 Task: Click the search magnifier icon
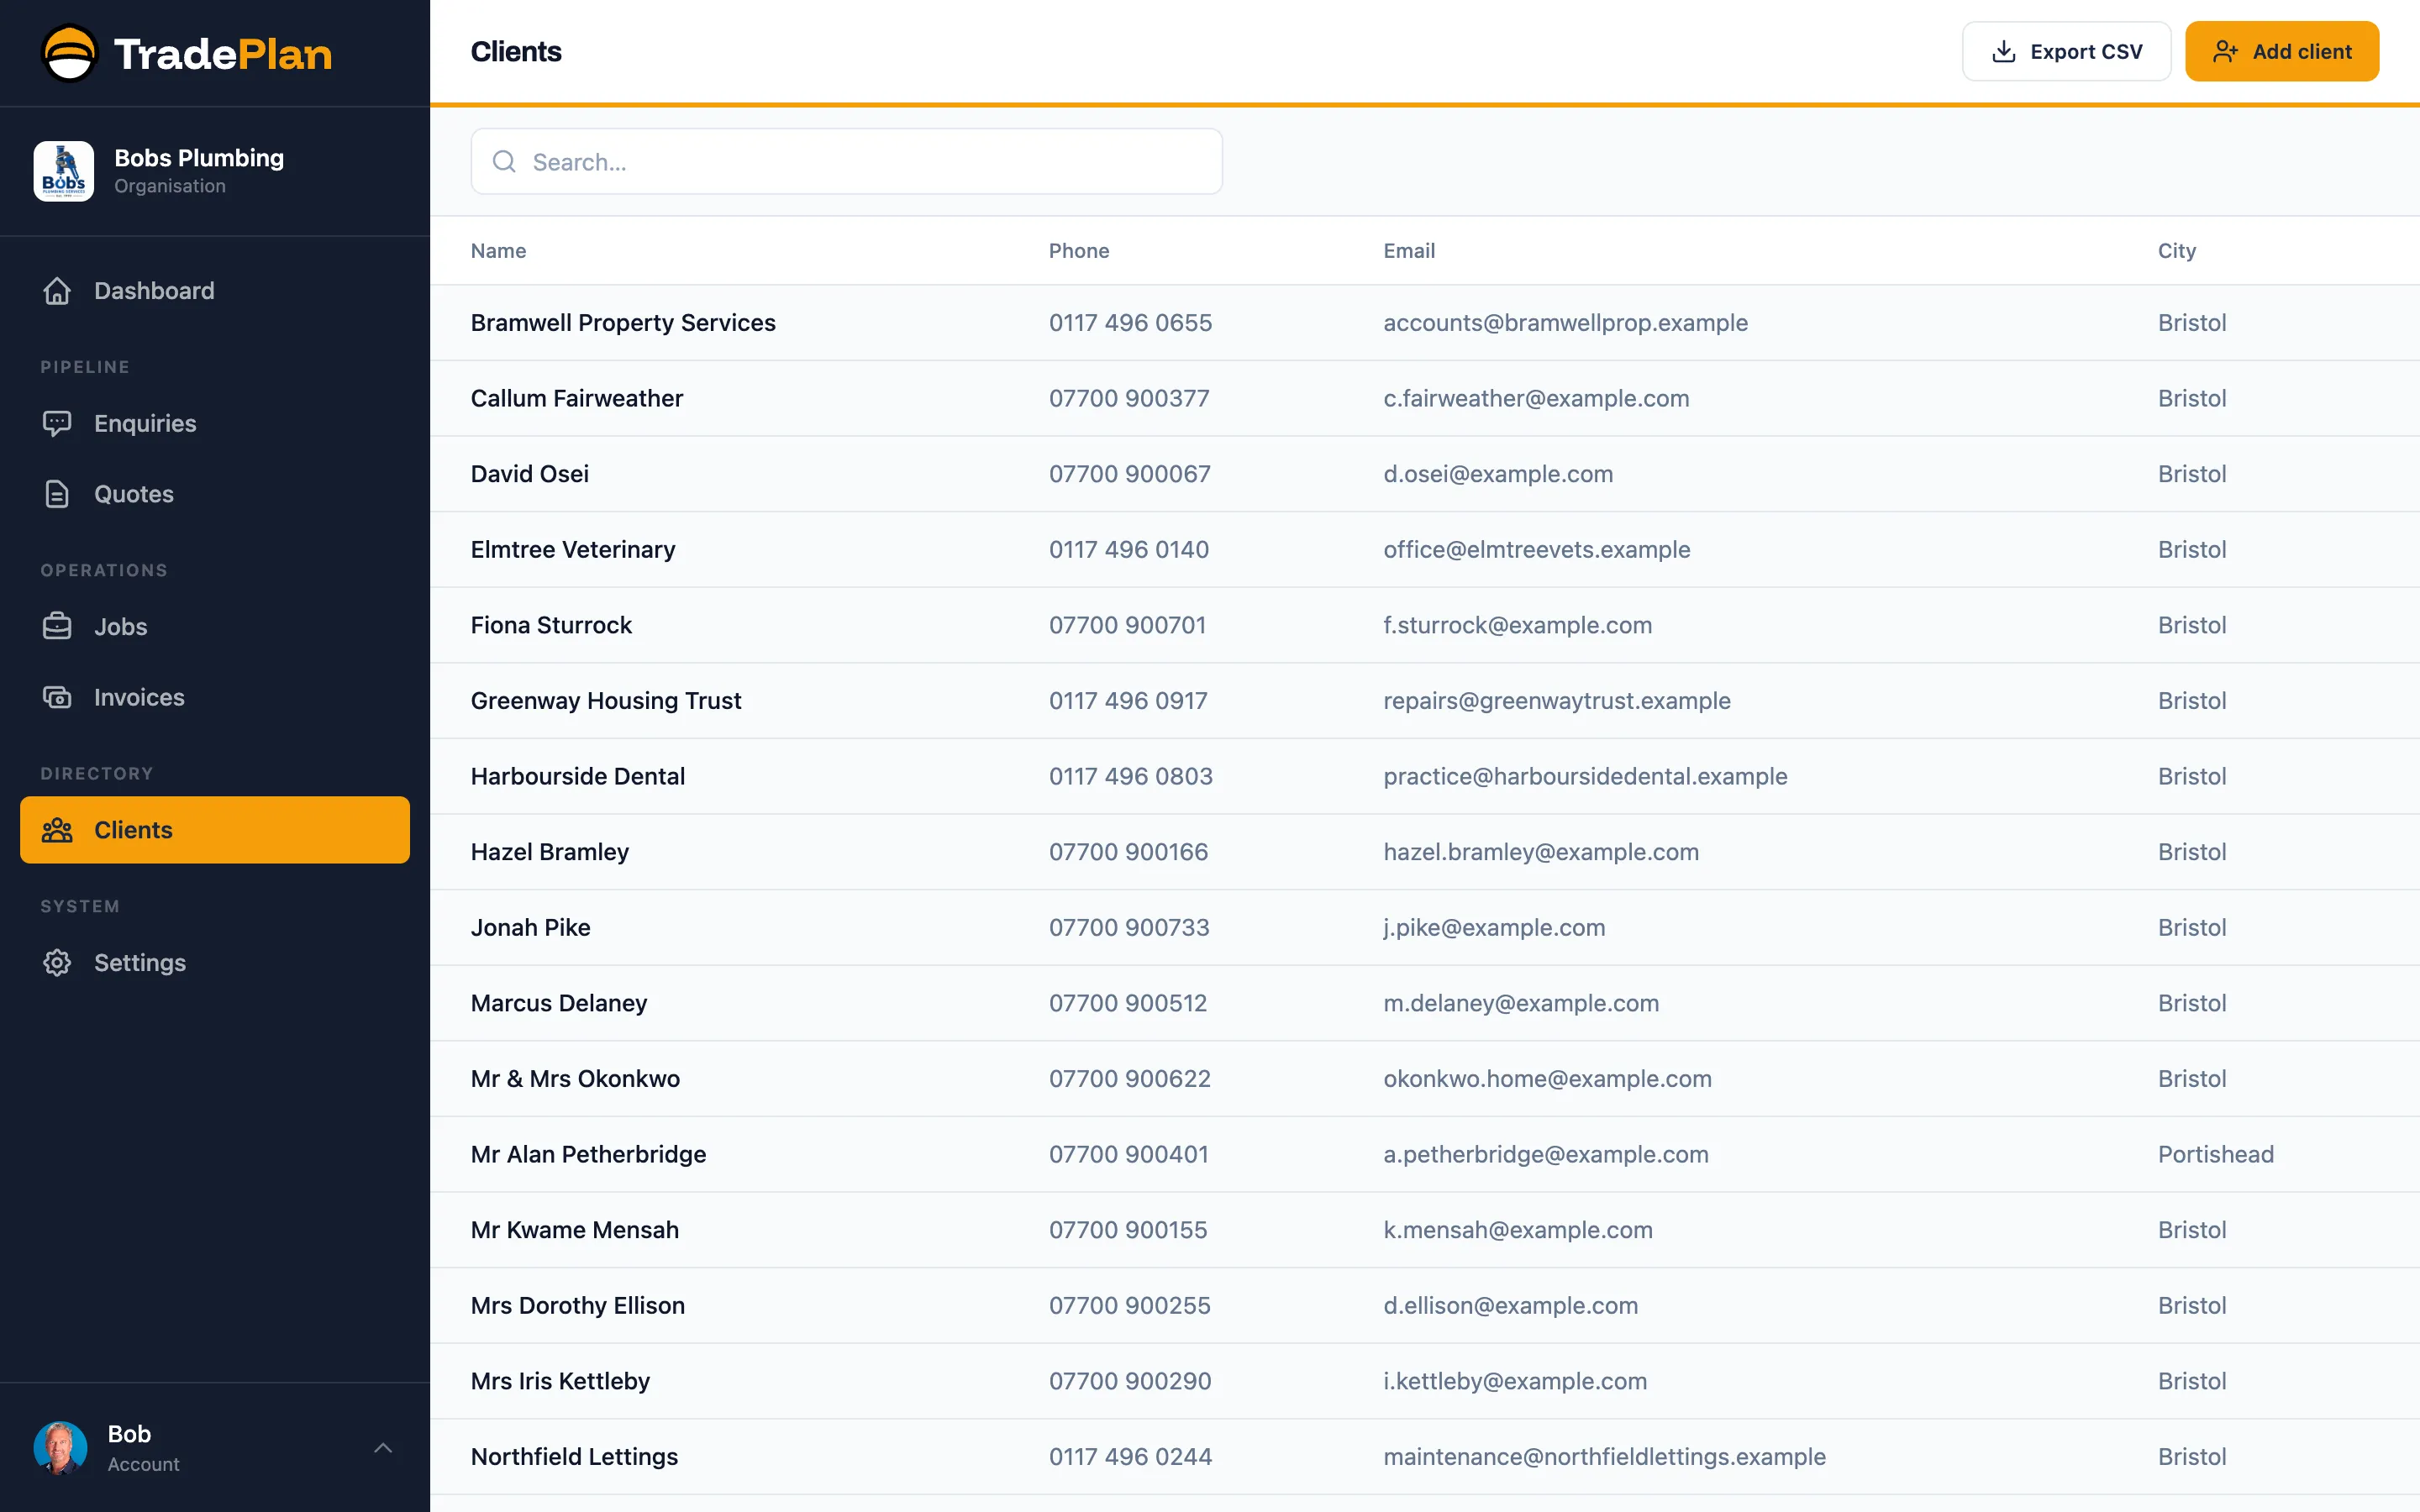point(504,161)
